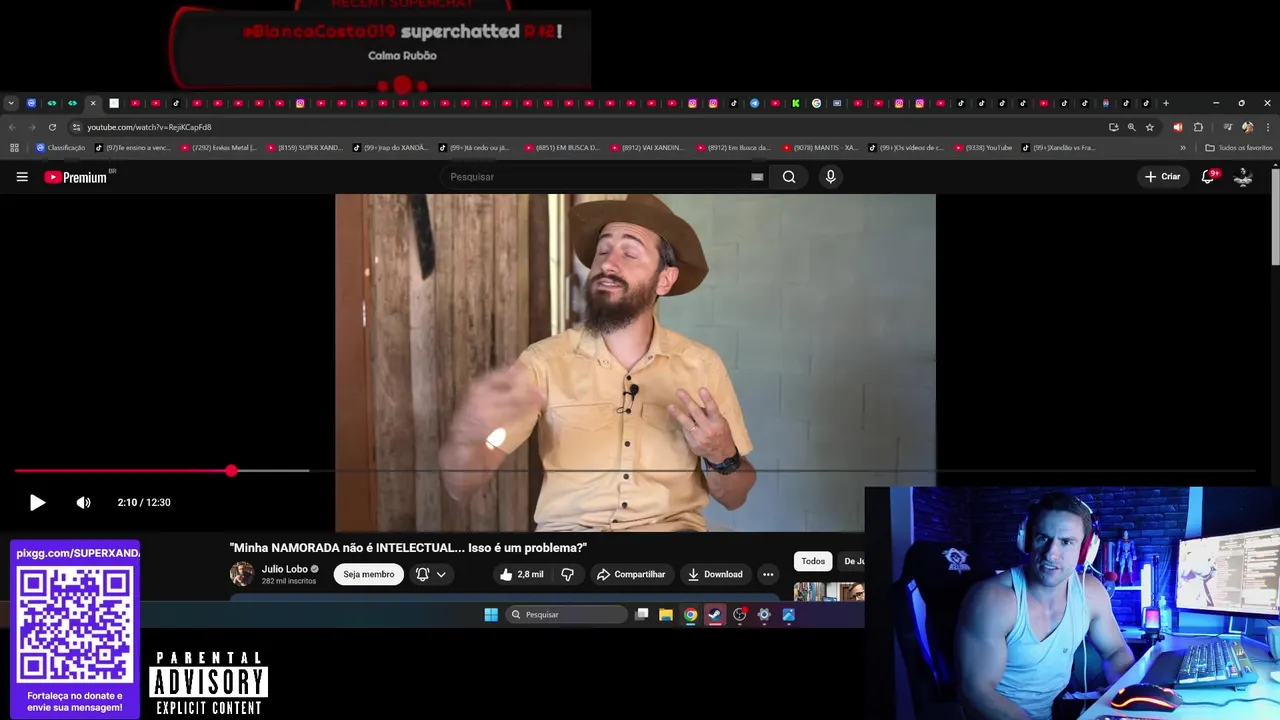1280x720 pixels.
Task: Close the active tab with X
Action: coord(93,103)
